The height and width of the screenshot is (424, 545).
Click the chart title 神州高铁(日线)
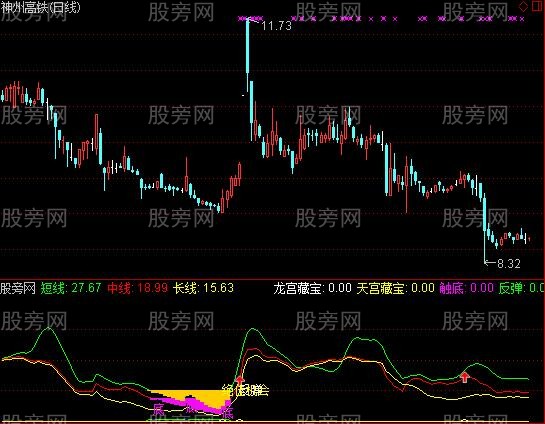pos(40,7)
